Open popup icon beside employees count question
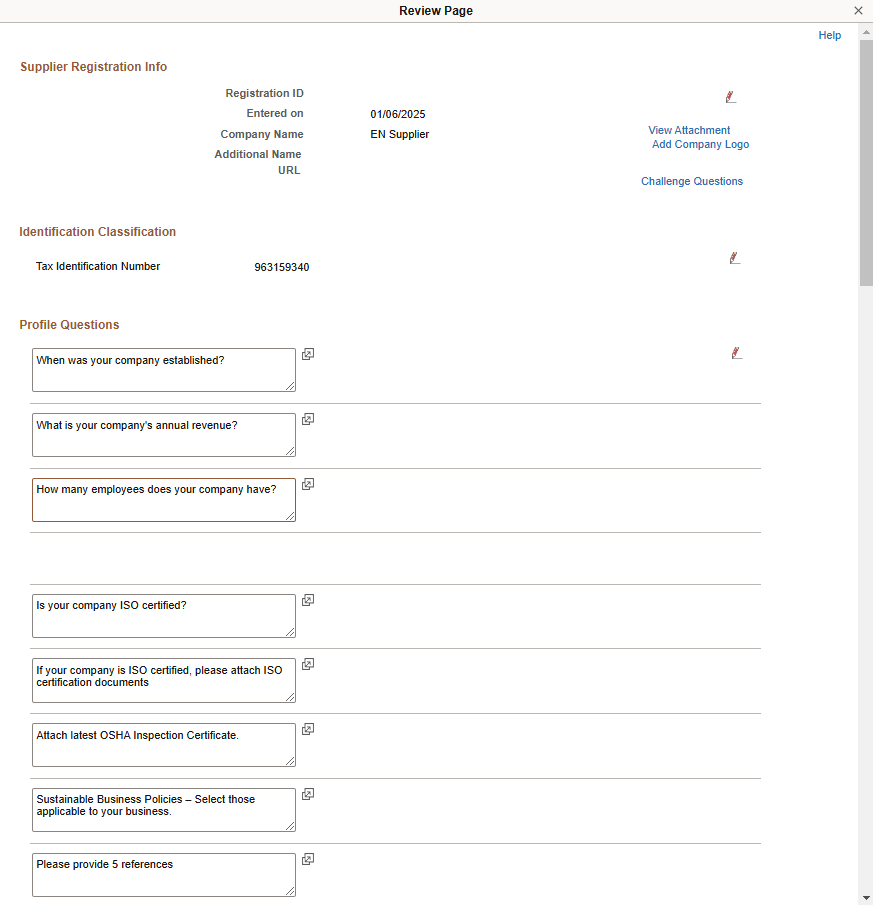873x905 pixels. pos(308,484)
